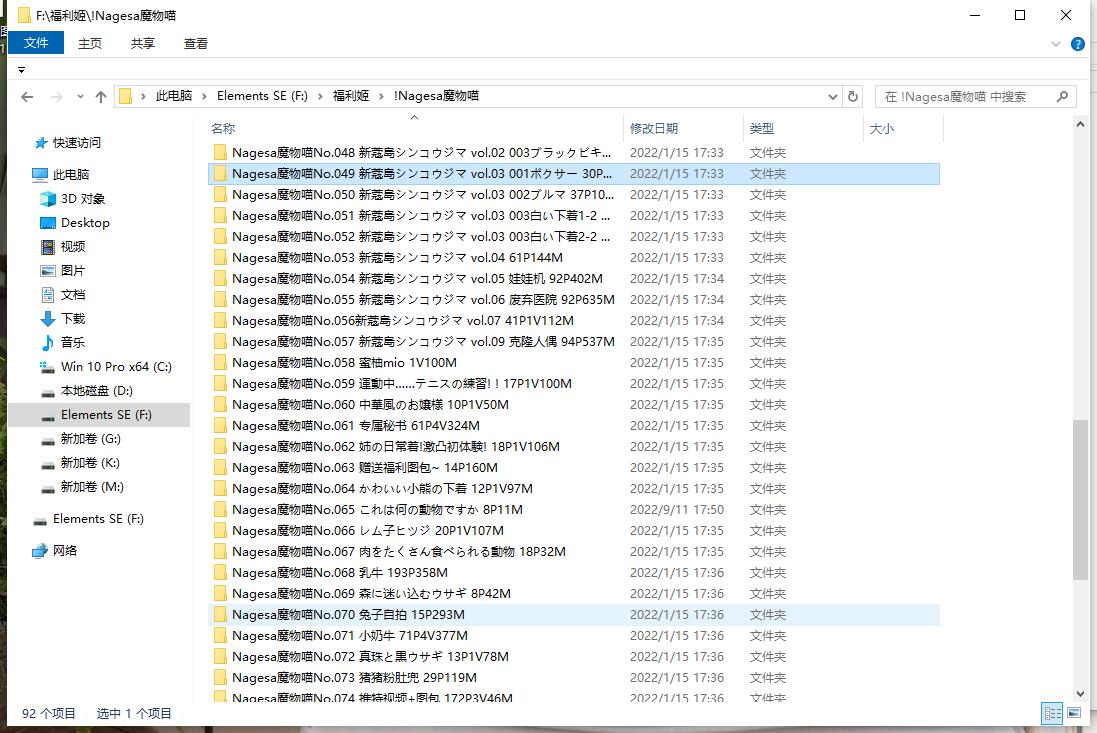
Task: Open 视频 in the sidebar
Action: pos(63,246)
